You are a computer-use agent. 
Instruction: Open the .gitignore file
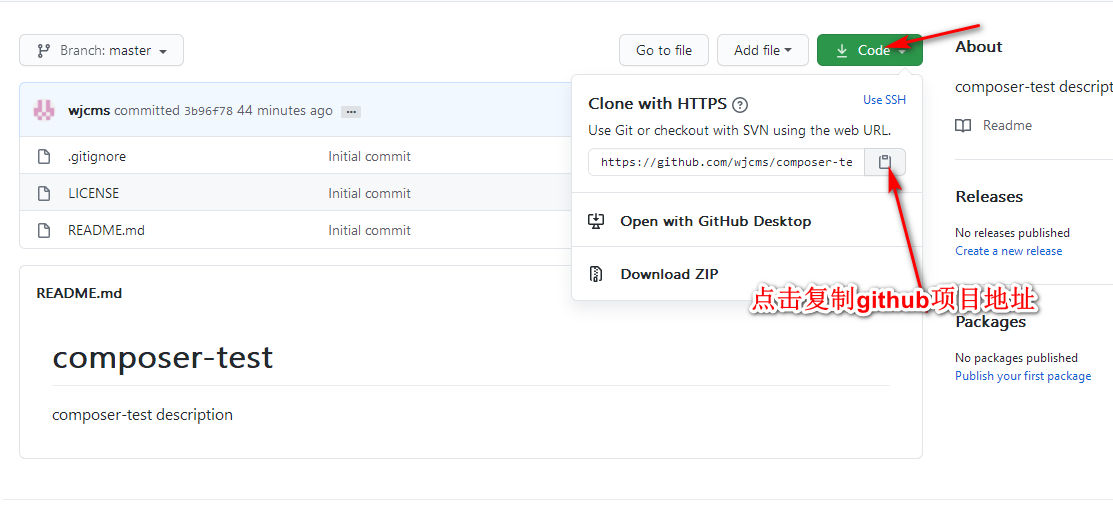97,157
